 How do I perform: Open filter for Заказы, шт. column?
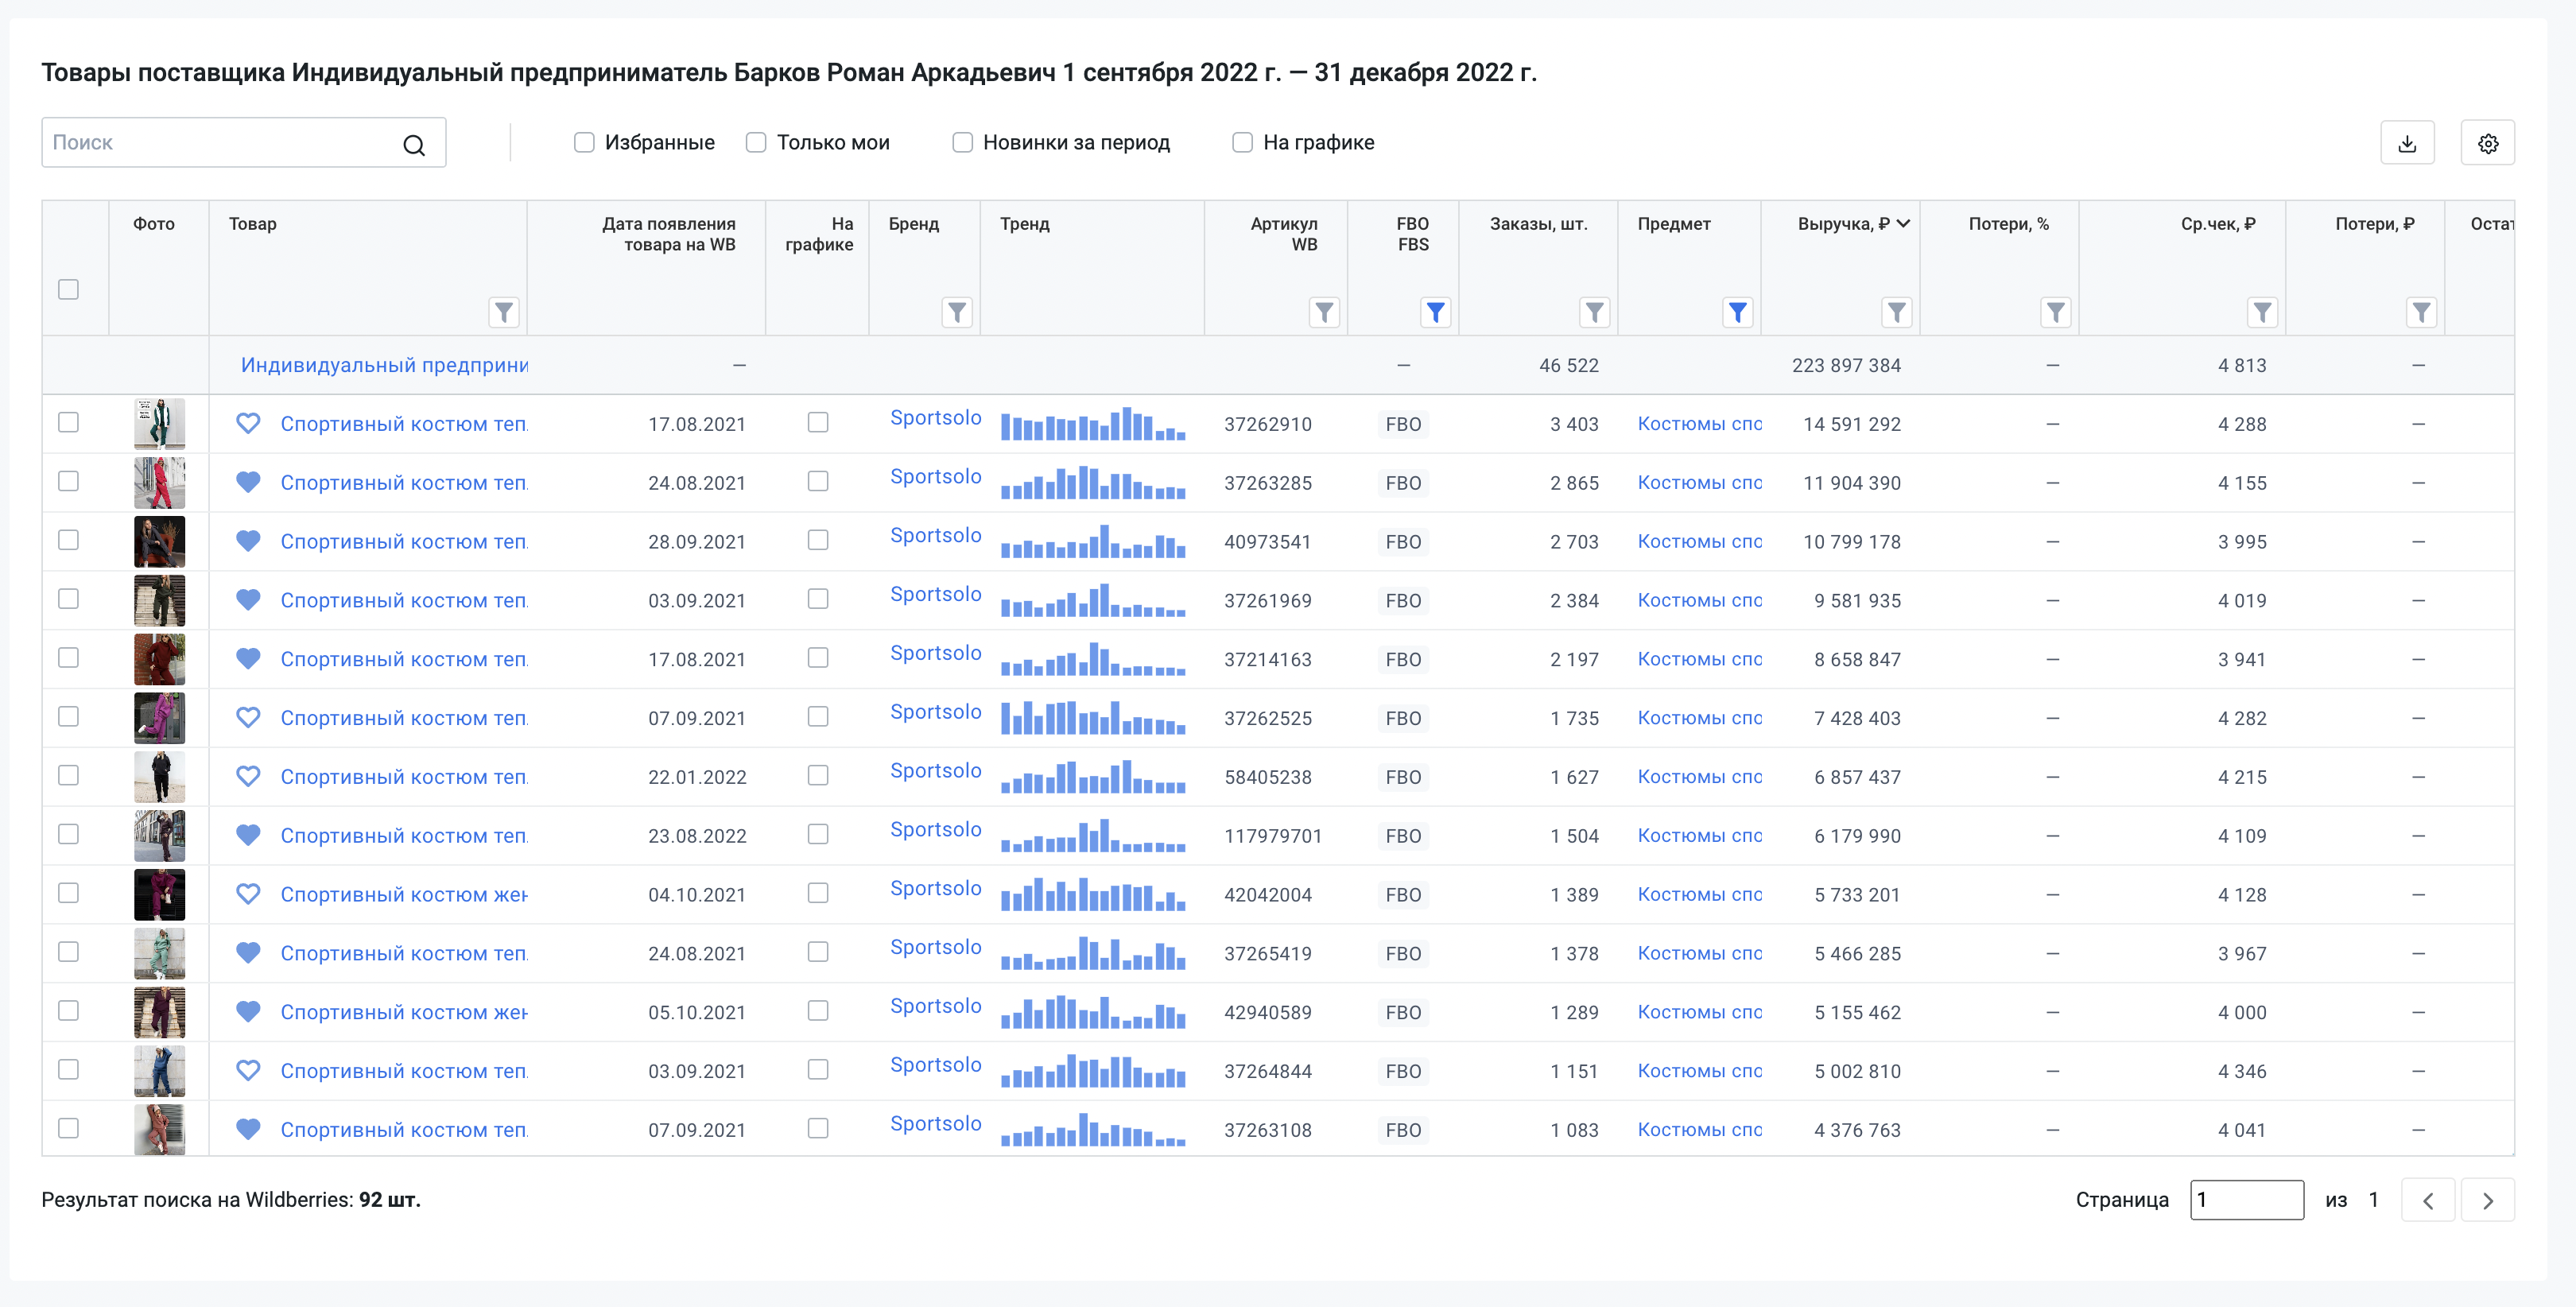click(1594, 313)
